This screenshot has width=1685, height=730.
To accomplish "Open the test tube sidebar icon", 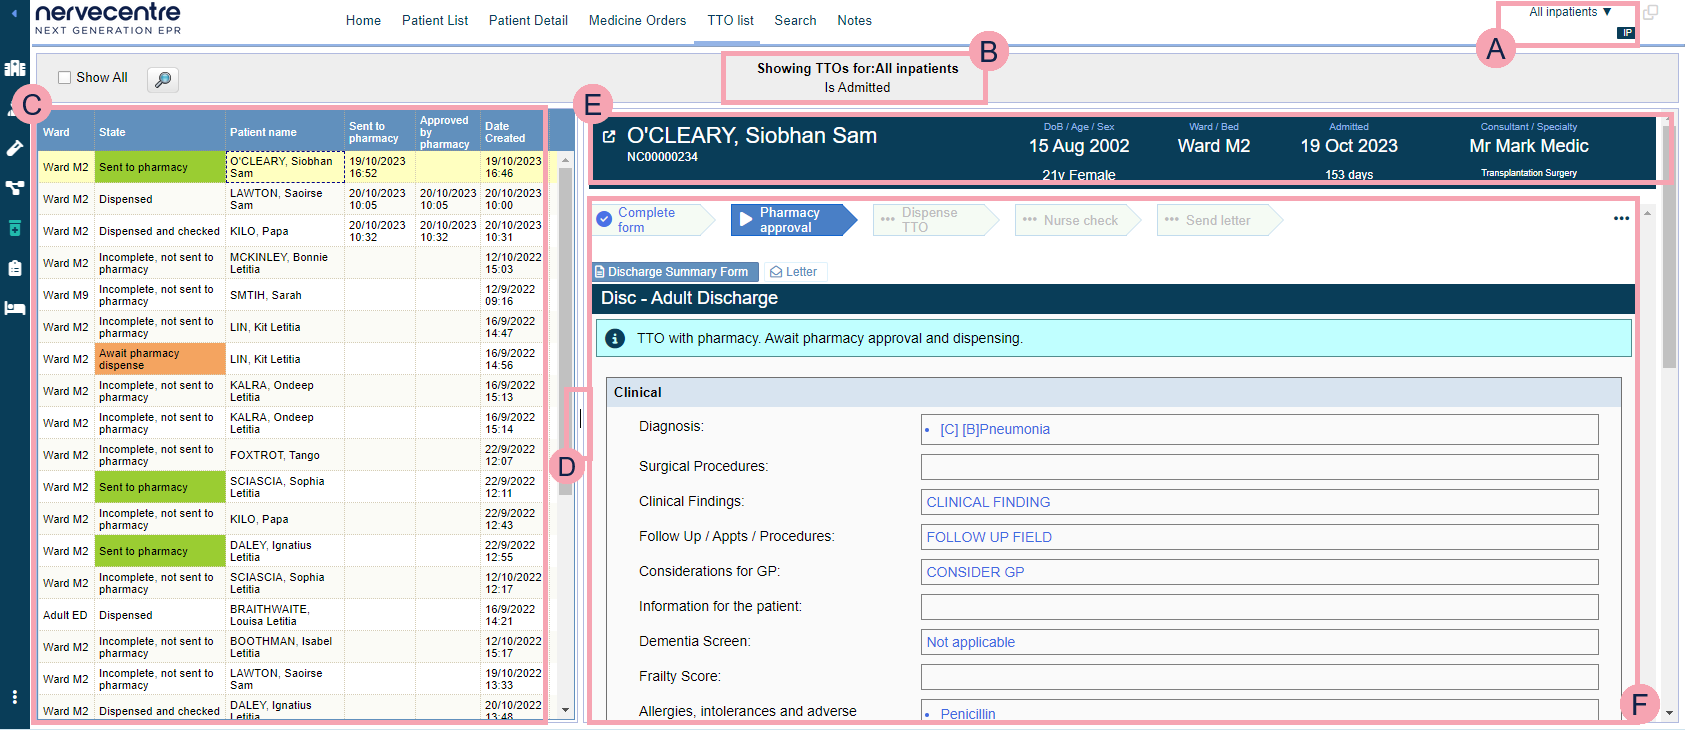I will [15, 148].
